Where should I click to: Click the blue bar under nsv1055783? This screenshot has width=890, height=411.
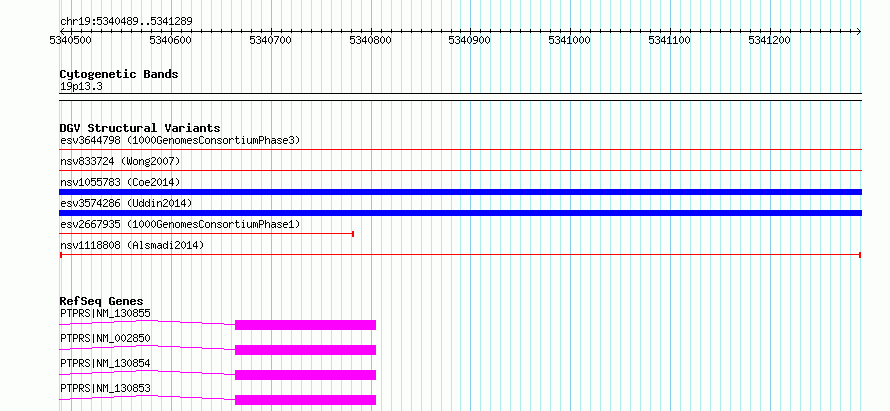pos(460,192)
